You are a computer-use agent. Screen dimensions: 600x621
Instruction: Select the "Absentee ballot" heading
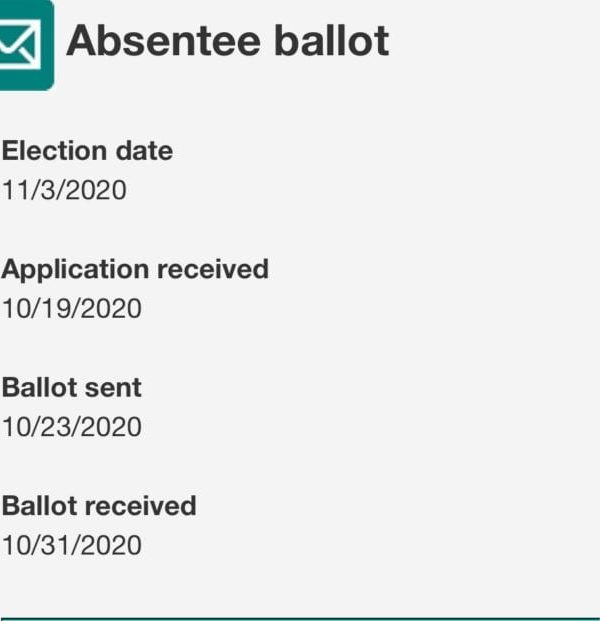coord(227,41)
